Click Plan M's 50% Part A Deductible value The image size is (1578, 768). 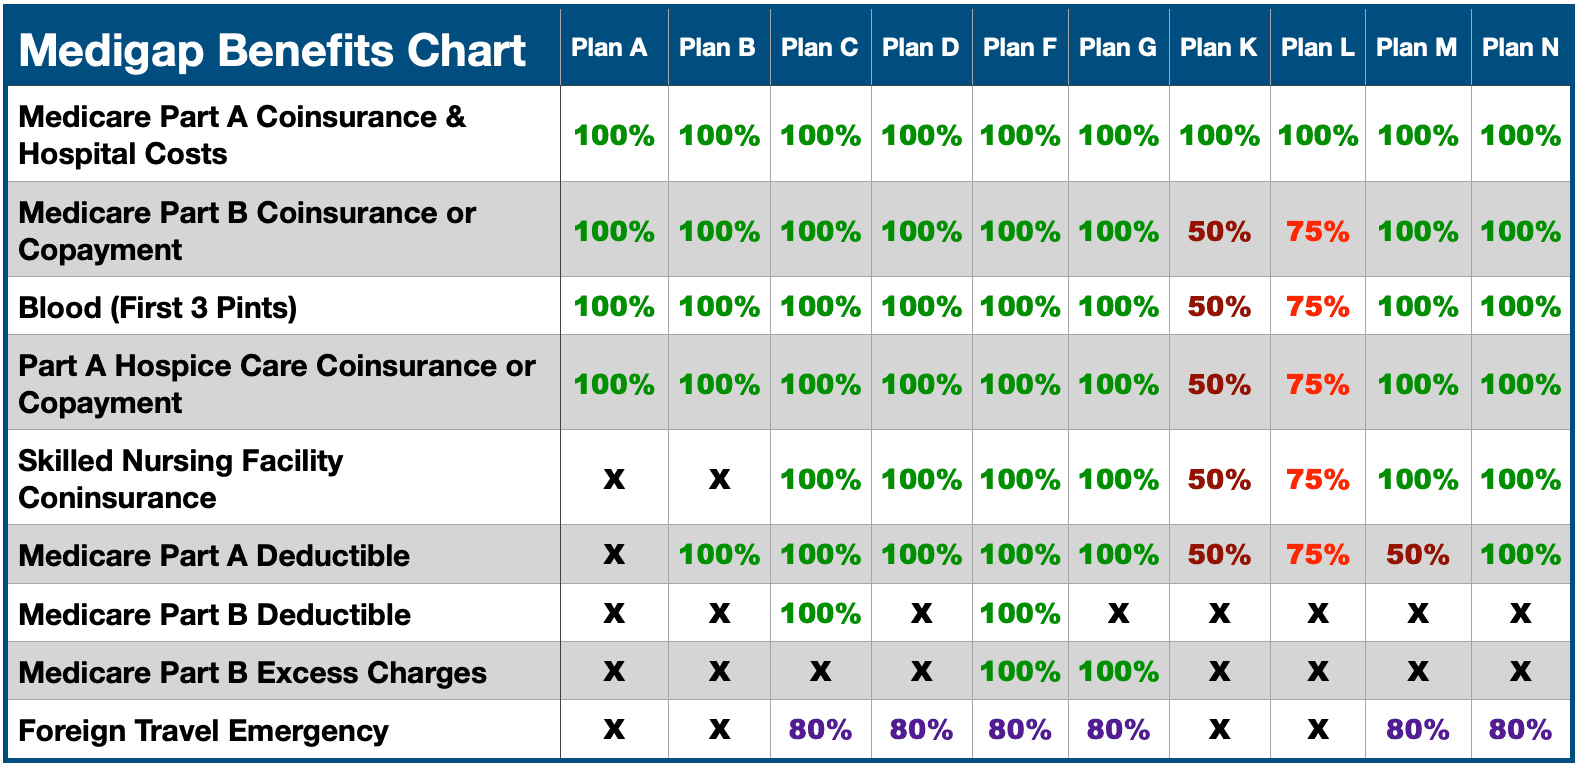[1417, 555]
